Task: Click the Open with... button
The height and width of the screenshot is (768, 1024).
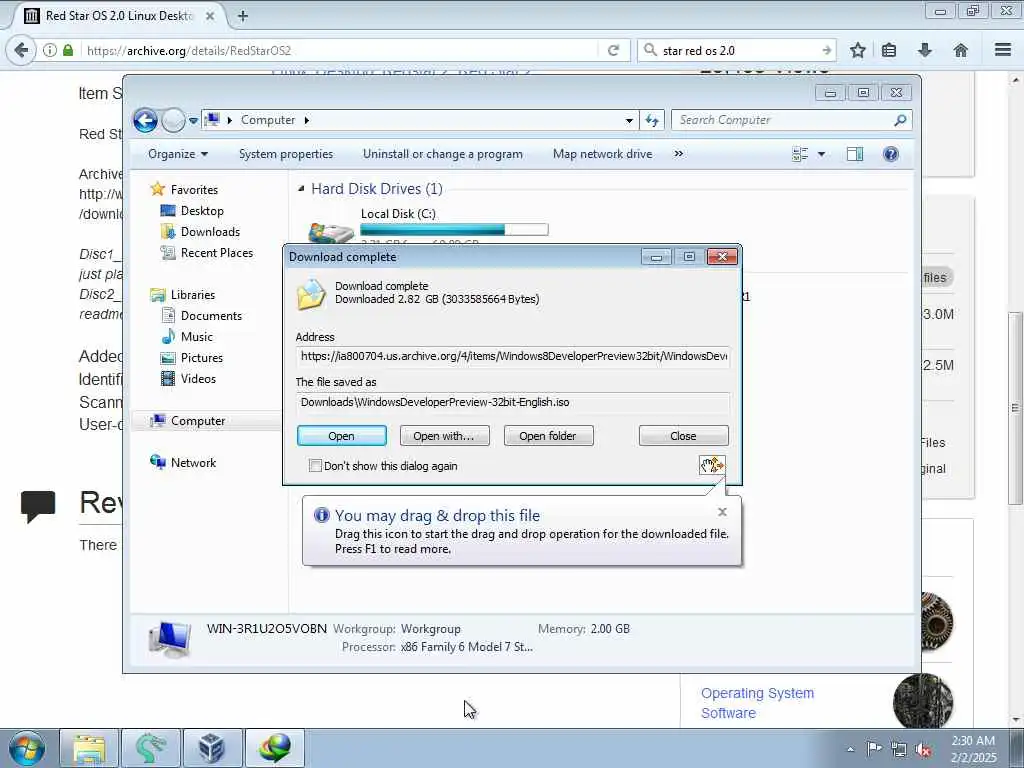Action: pos(444,436)
